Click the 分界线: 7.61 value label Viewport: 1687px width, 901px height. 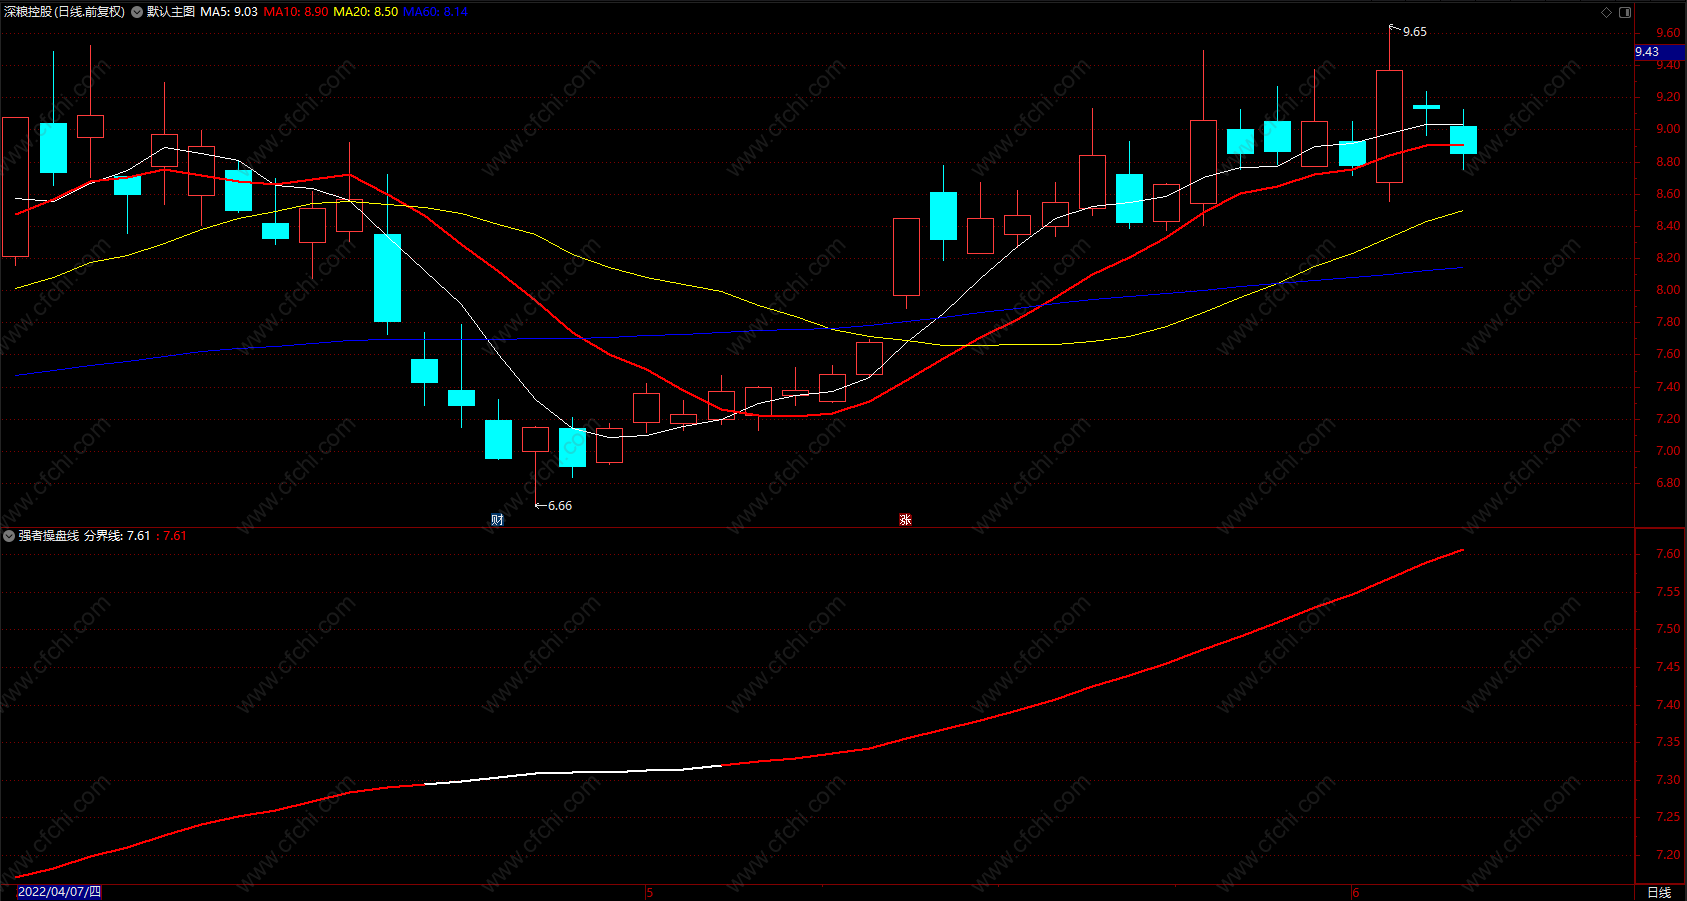point(117,536)
